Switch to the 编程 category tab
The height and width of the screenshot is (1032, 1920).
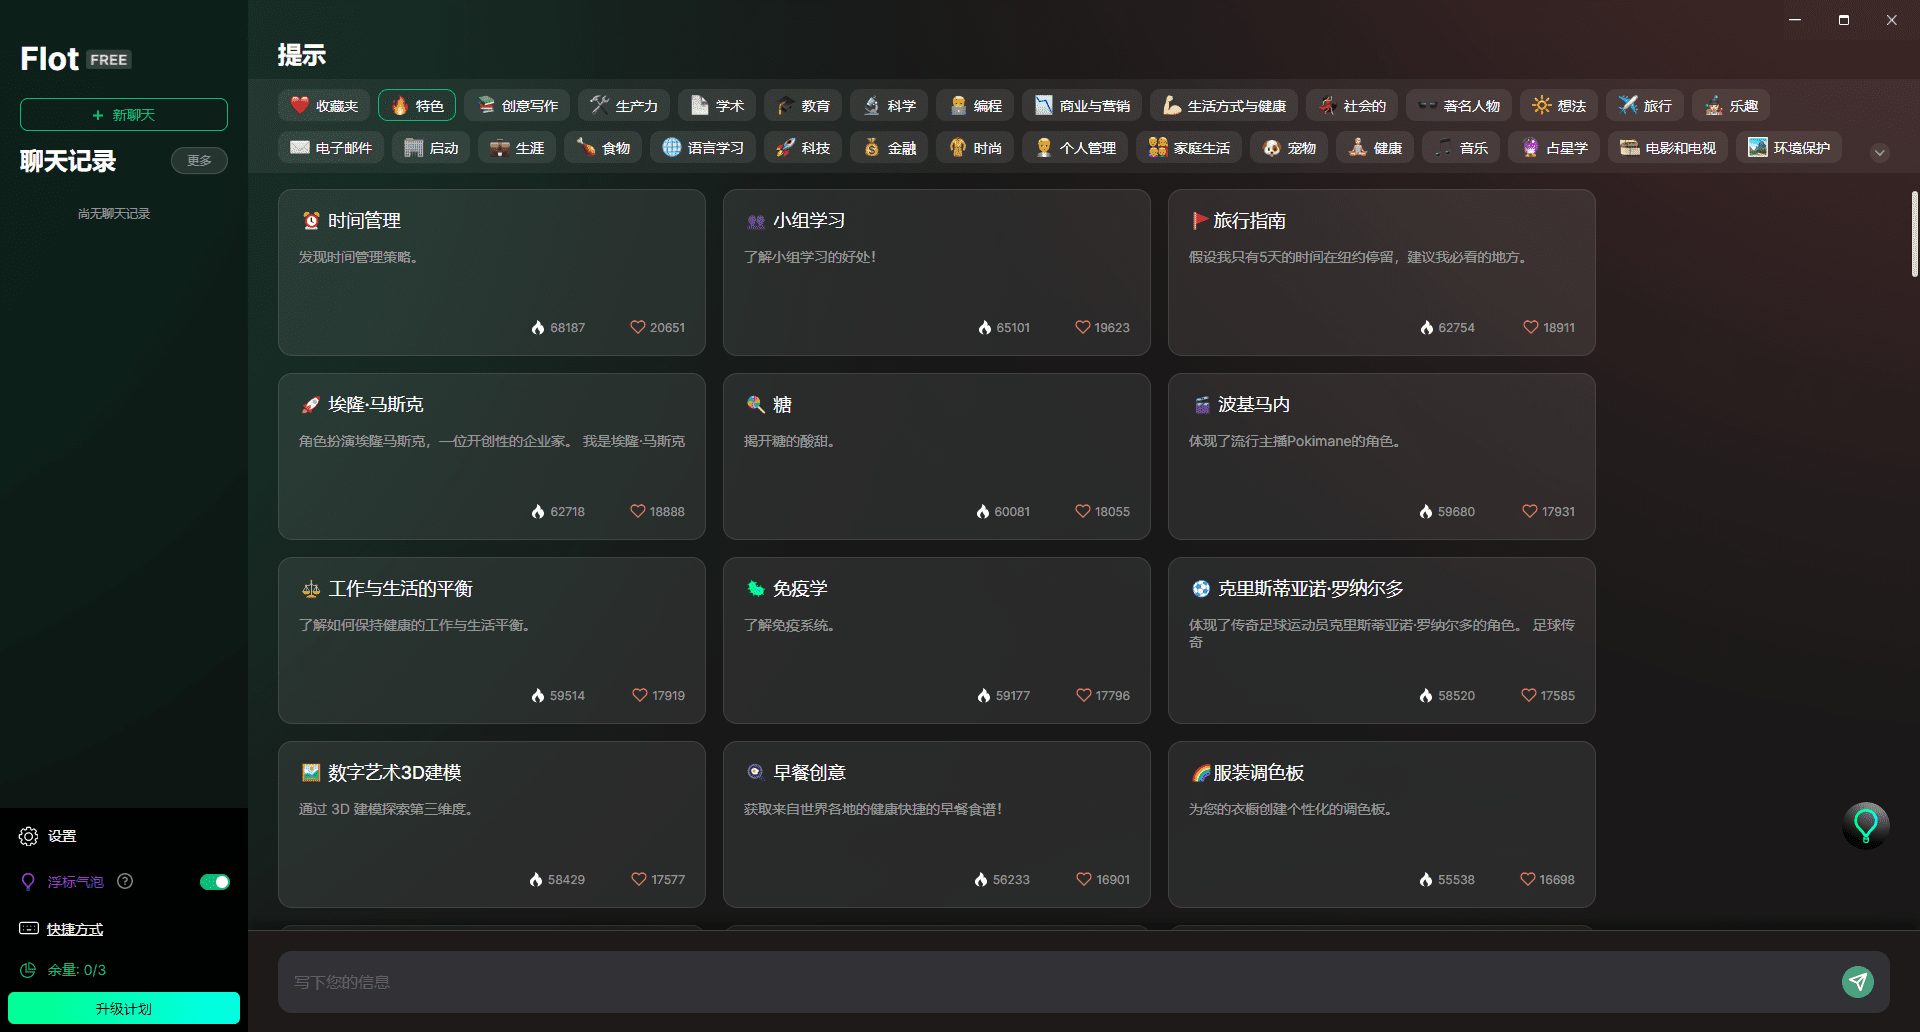pos(975,105)
